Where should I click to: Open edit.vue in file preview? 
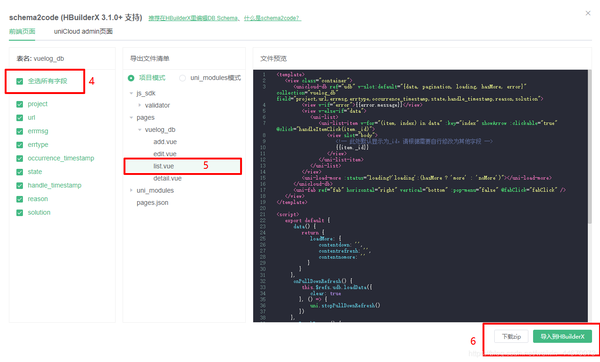pyautogui.click(x=165, y=154)
